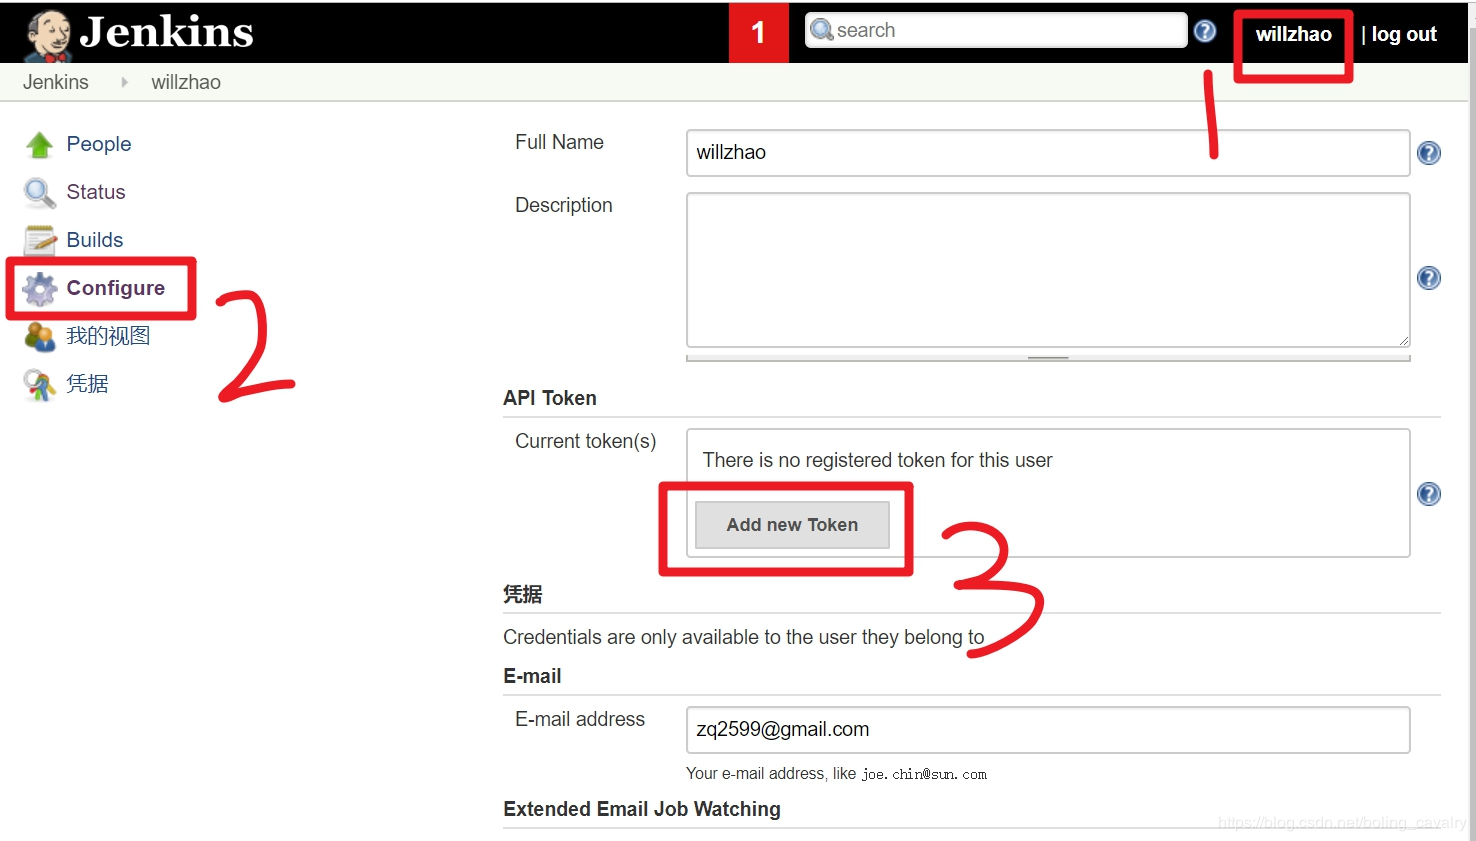Image resolution: width=1476 pixels, height=841 pixels.
Task: Open help for API Token
Action: pos(1429,494)
